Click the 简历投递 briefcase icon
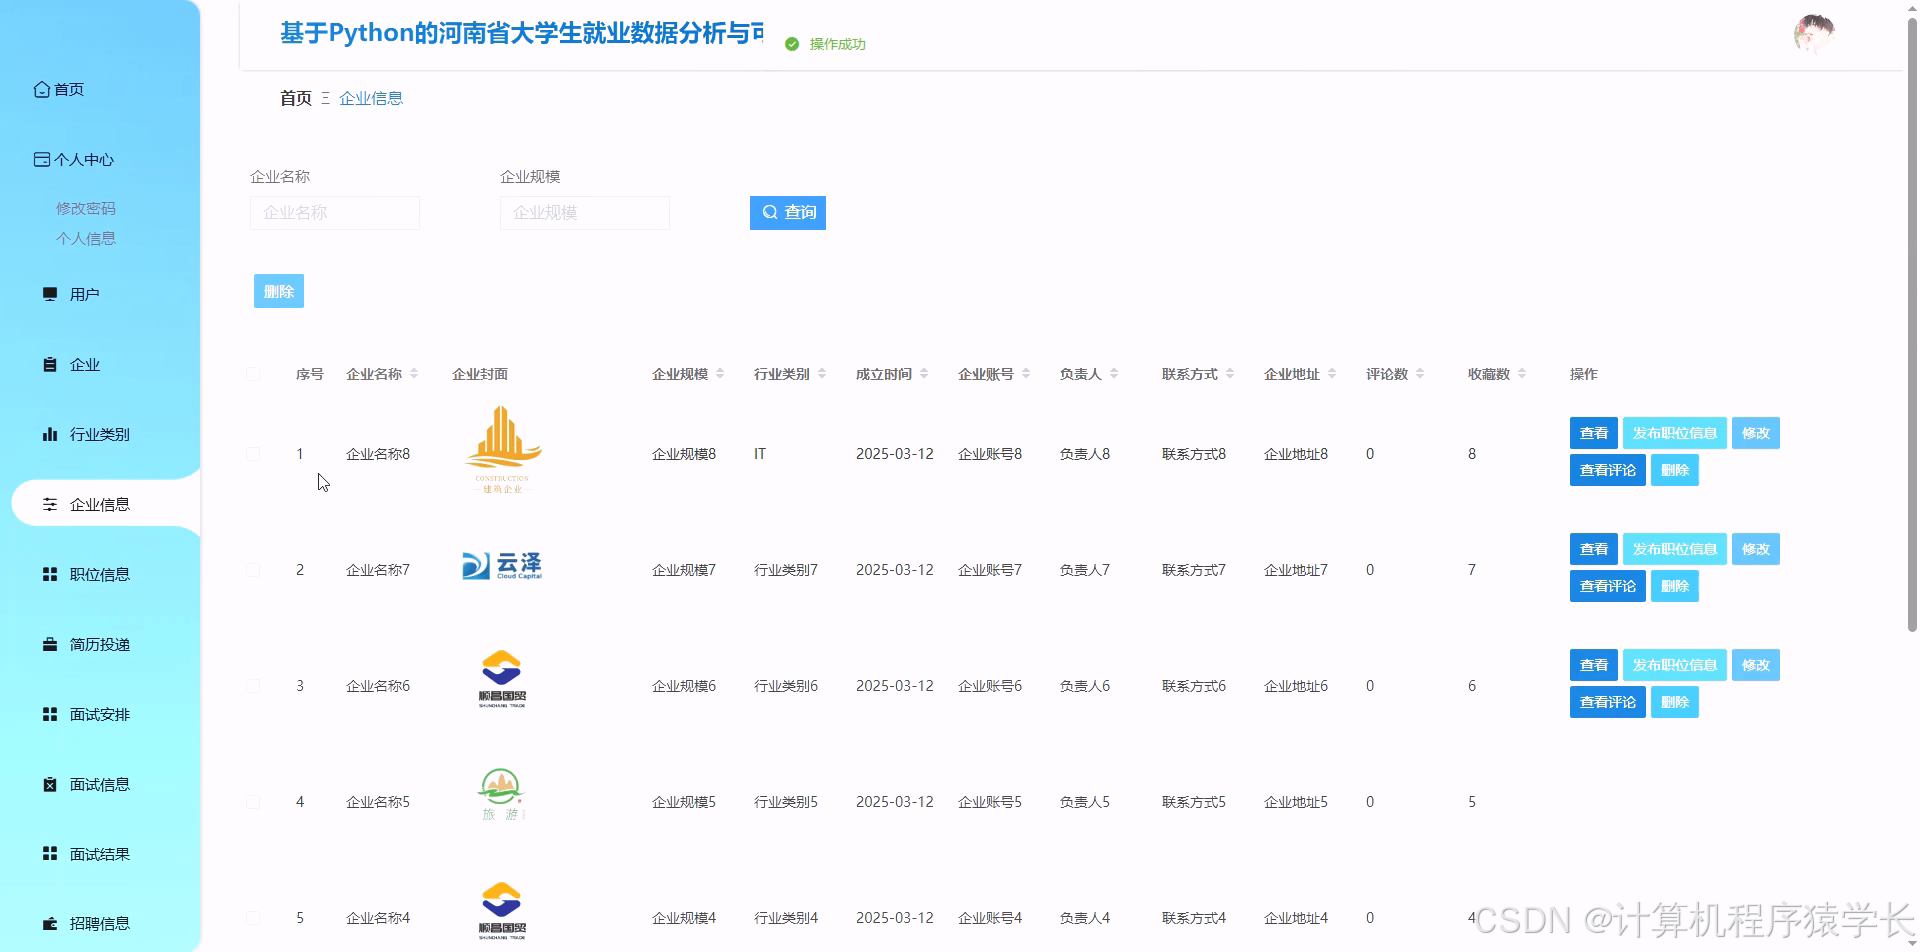This screenshot has height=952, width=1920. pos(50,643)
